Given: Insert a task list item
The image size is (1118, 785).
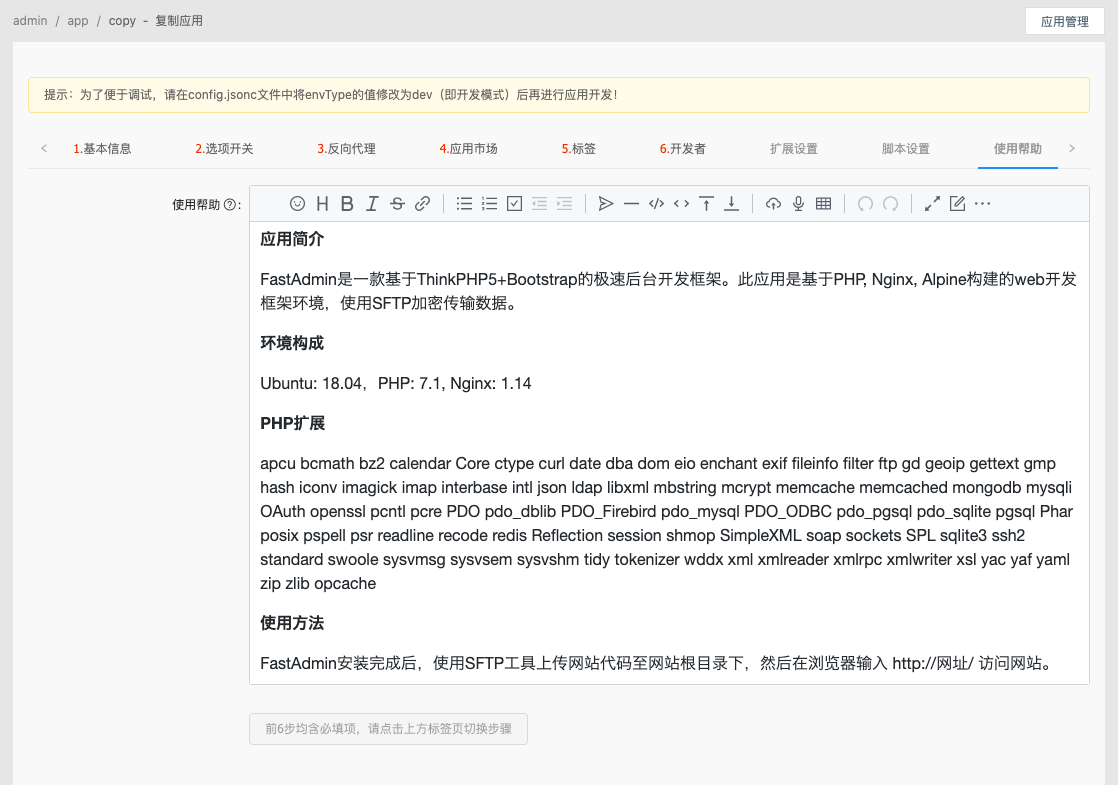Looking at the screenshot, I should coord(514,203).
